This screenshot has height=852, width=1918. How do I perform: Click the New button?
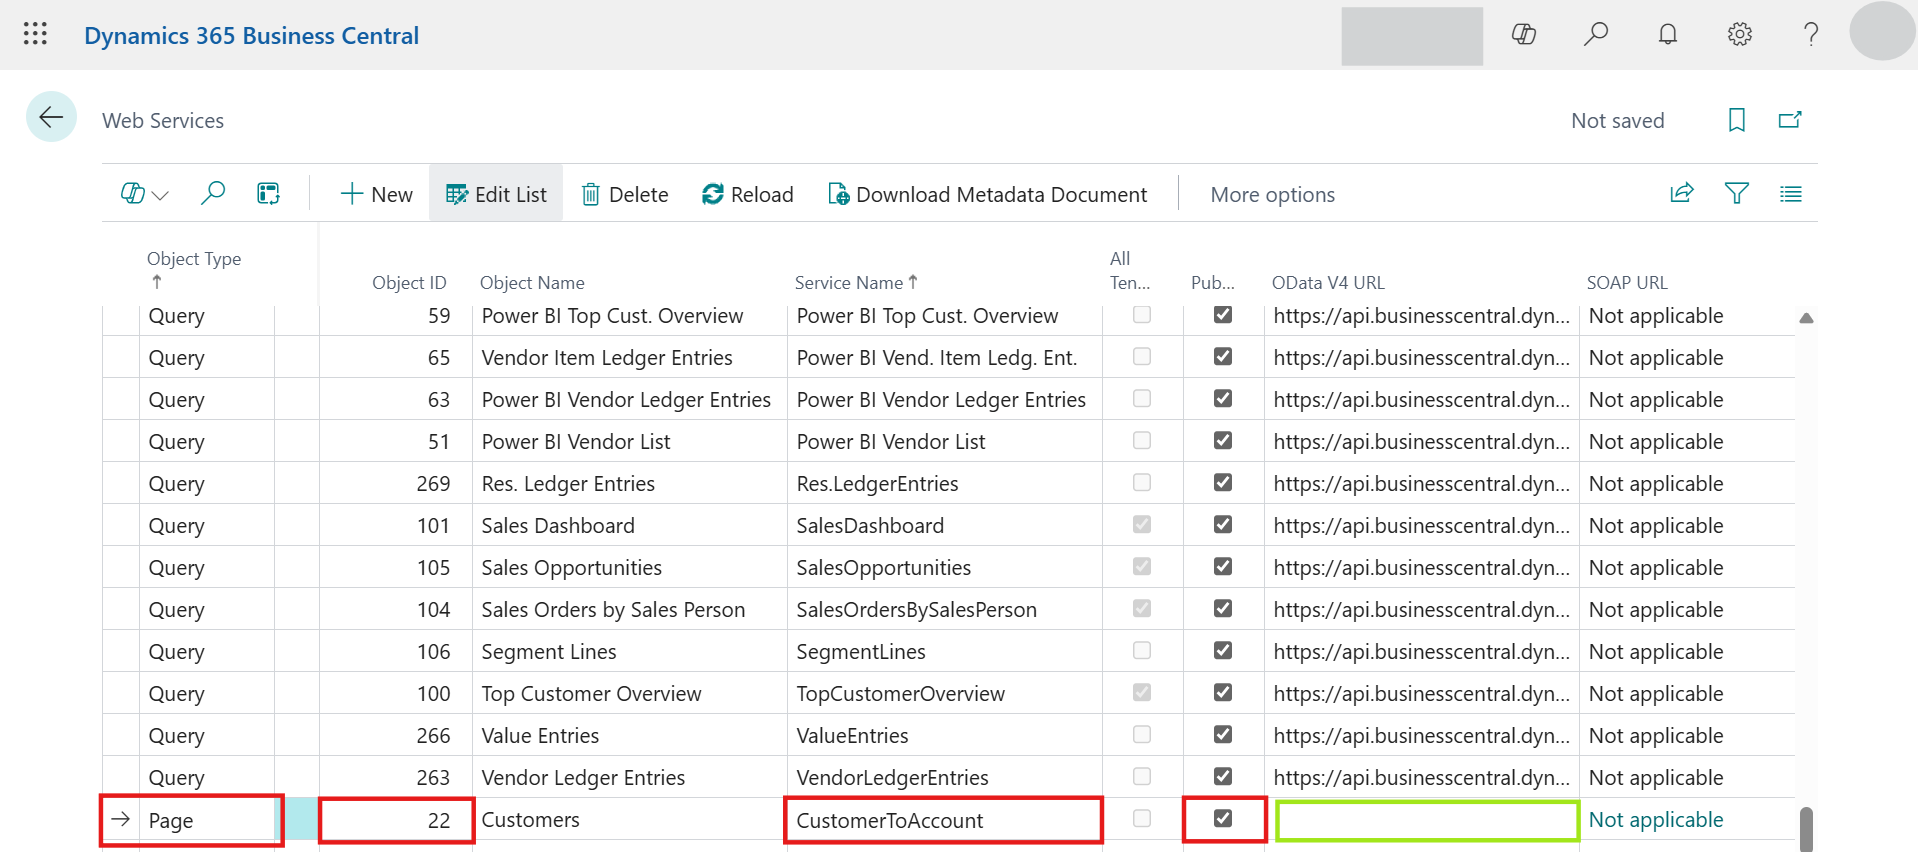coord(376,195)
